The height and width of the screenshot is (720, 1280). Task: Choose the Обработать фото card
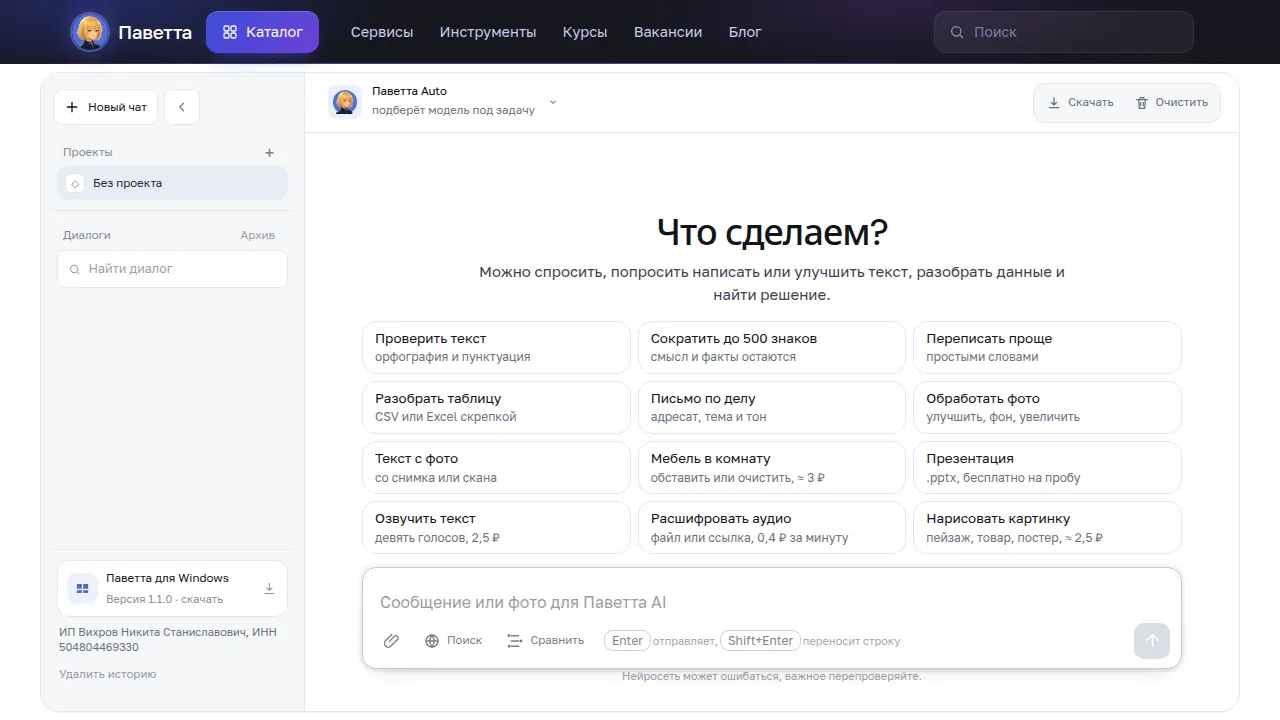tap(1047, 408)
